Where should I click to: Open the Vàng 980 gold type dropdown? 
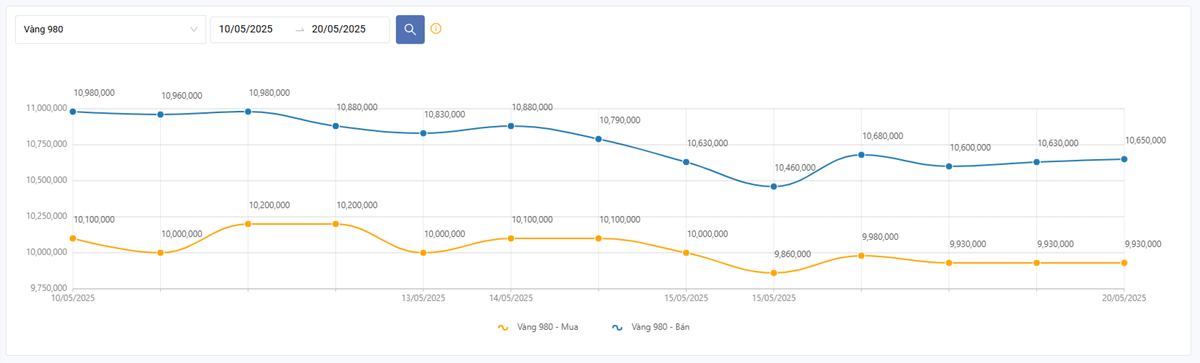coord(110,29)
